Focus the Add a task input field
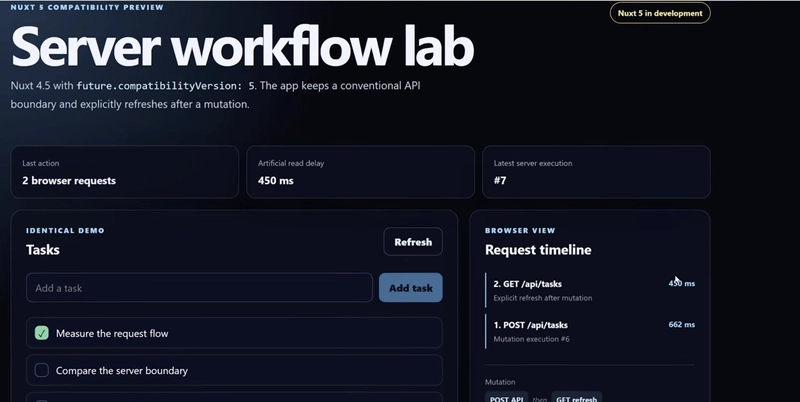The height and width of the screenshot is (402, 800). [x=199, y=288]
